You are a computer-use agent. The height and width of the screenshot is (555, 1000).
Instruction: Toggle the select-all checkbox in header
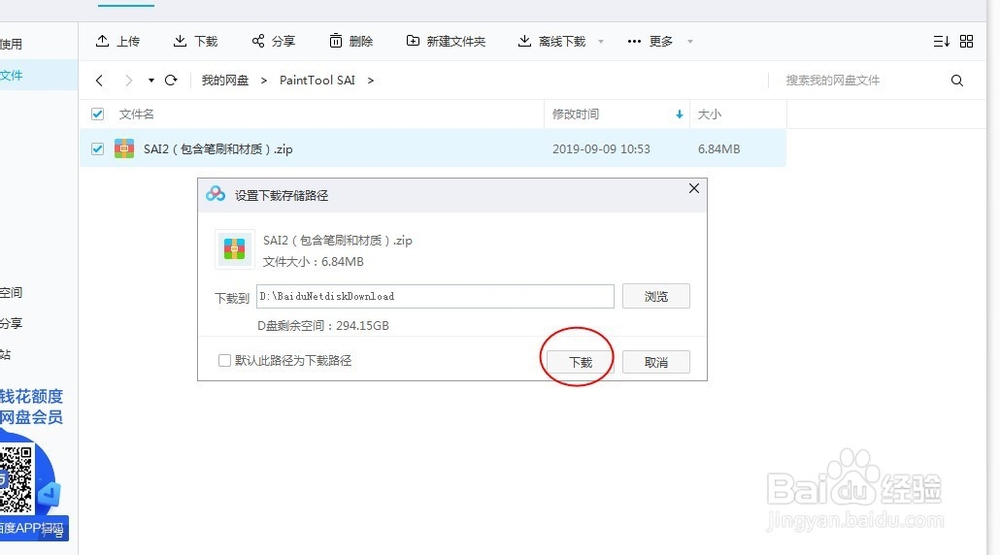click(98, 114)
